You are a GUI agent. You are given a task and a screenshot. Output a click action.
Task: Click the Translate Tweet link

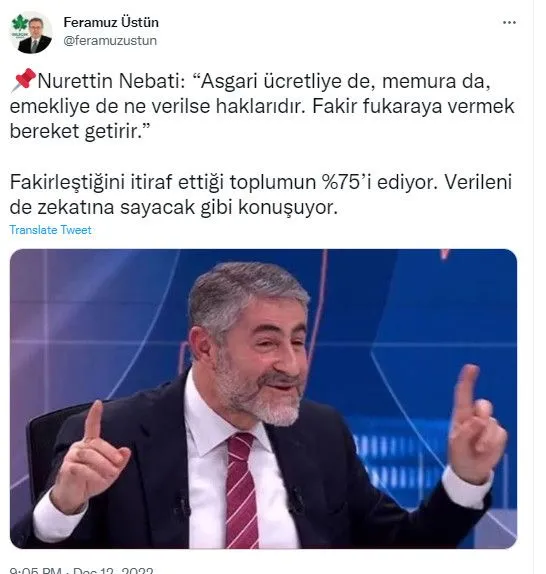pos(50,230)
